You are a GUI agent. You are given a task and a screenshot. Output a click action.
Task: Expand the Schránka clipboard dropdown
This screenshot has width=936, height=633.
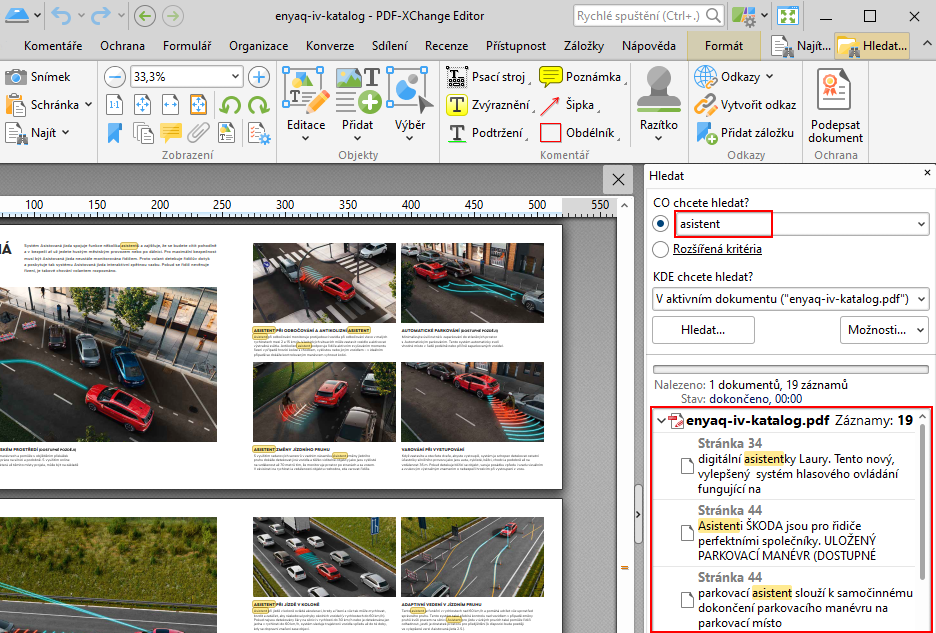tap(89, 105)
